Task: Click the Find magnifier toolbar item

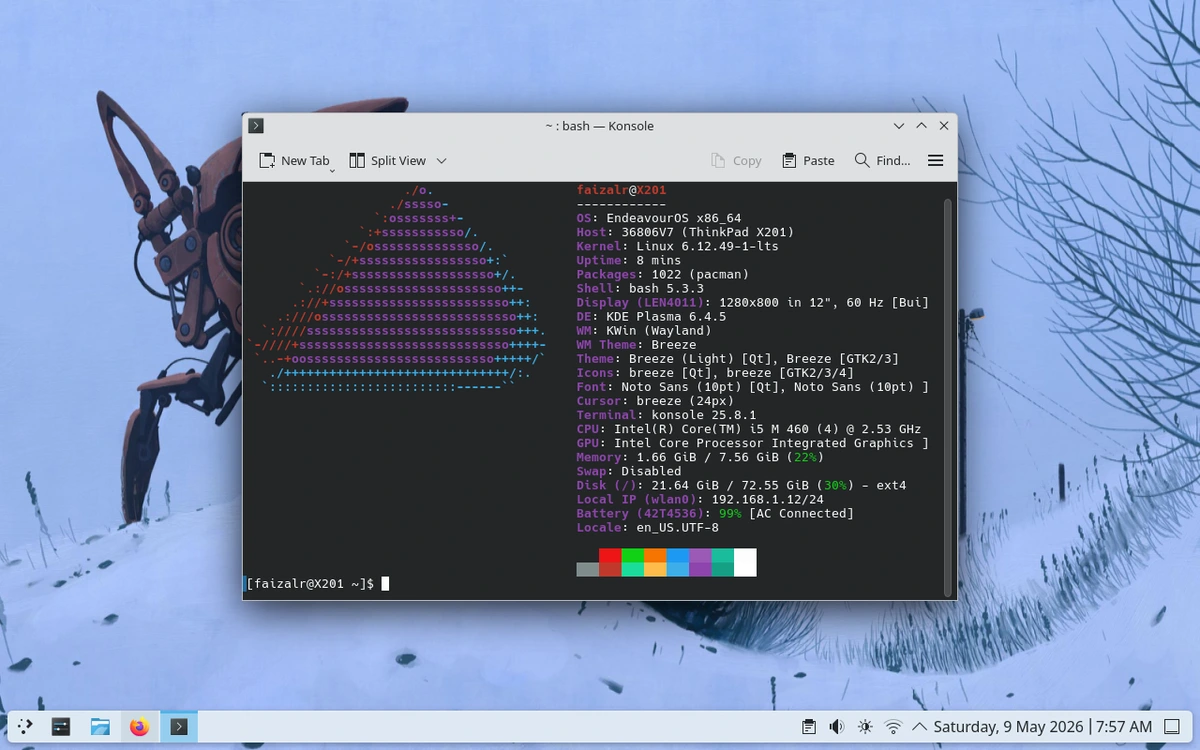Action: pyautogui.click(x=882, y=160)
